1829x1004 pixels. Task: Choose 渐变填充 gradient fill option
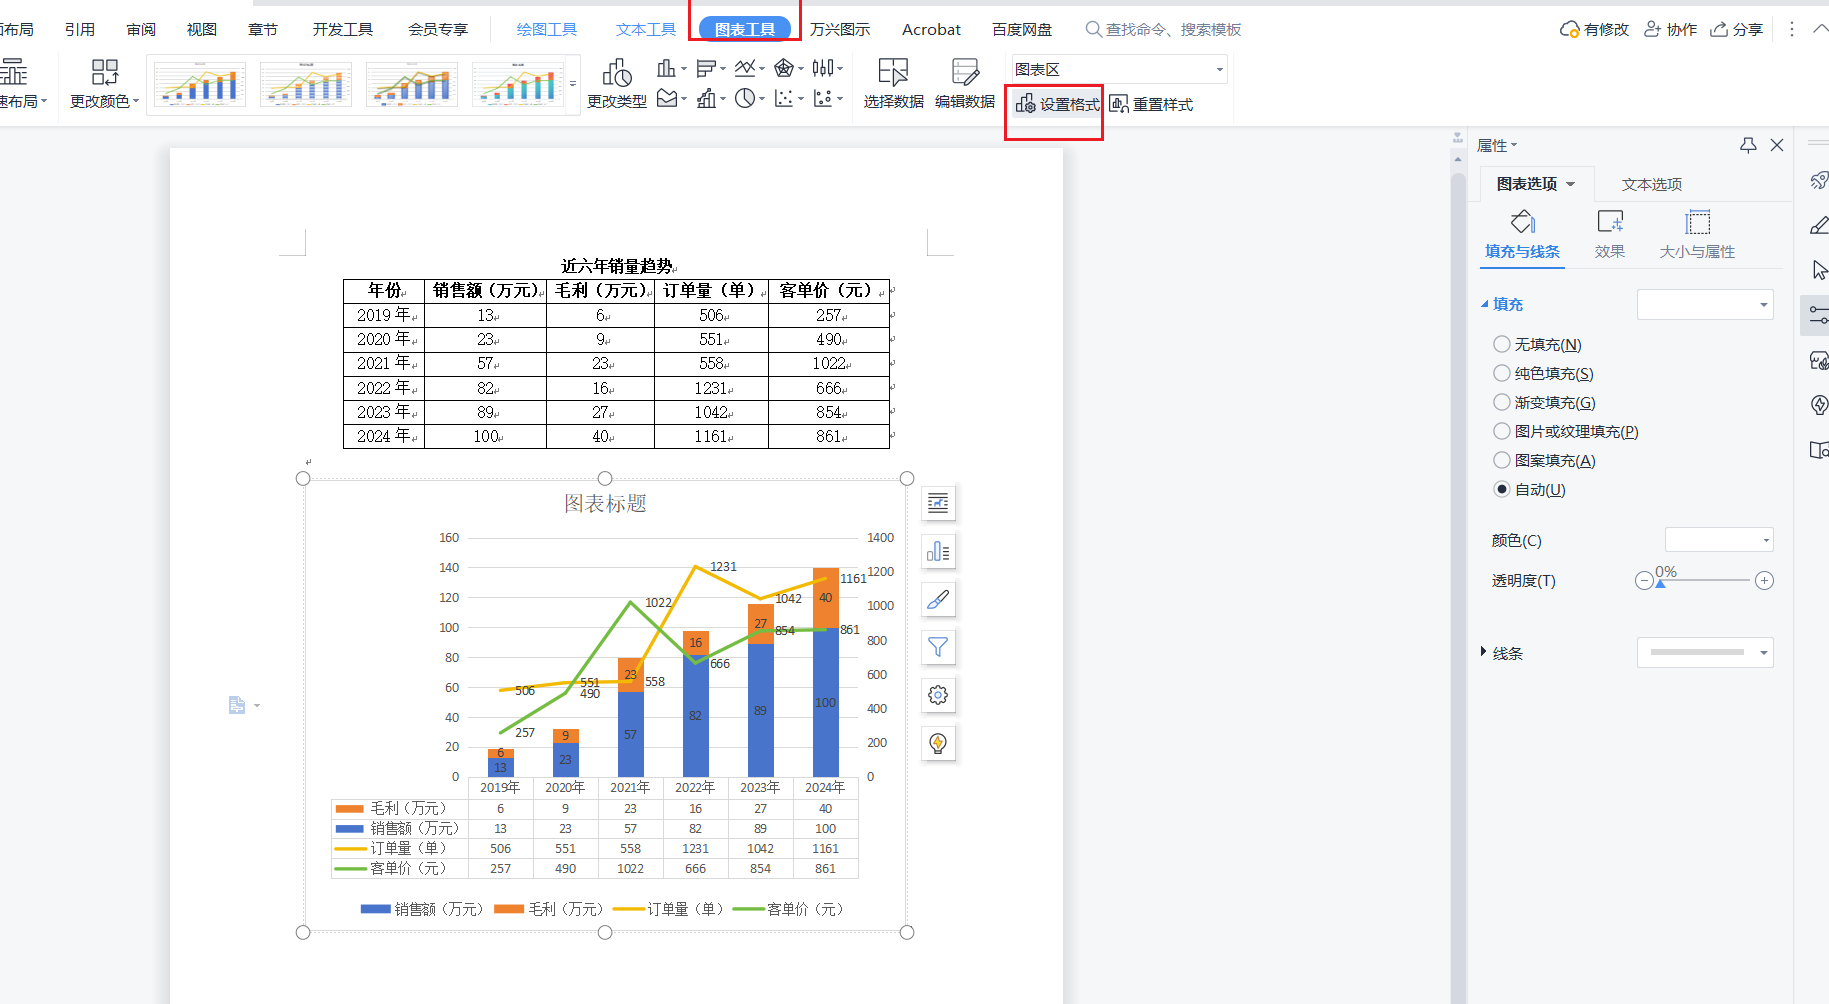click(x=1502, y=402)
